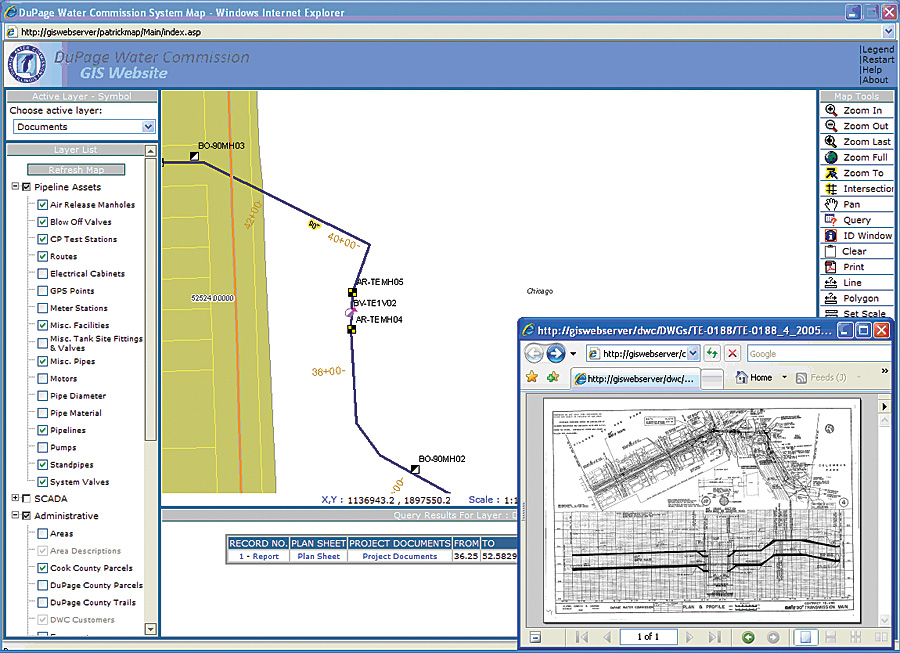900x653 pixels.
Task: Check the SCADA group checkbox
Action: (x=26, y=499)
